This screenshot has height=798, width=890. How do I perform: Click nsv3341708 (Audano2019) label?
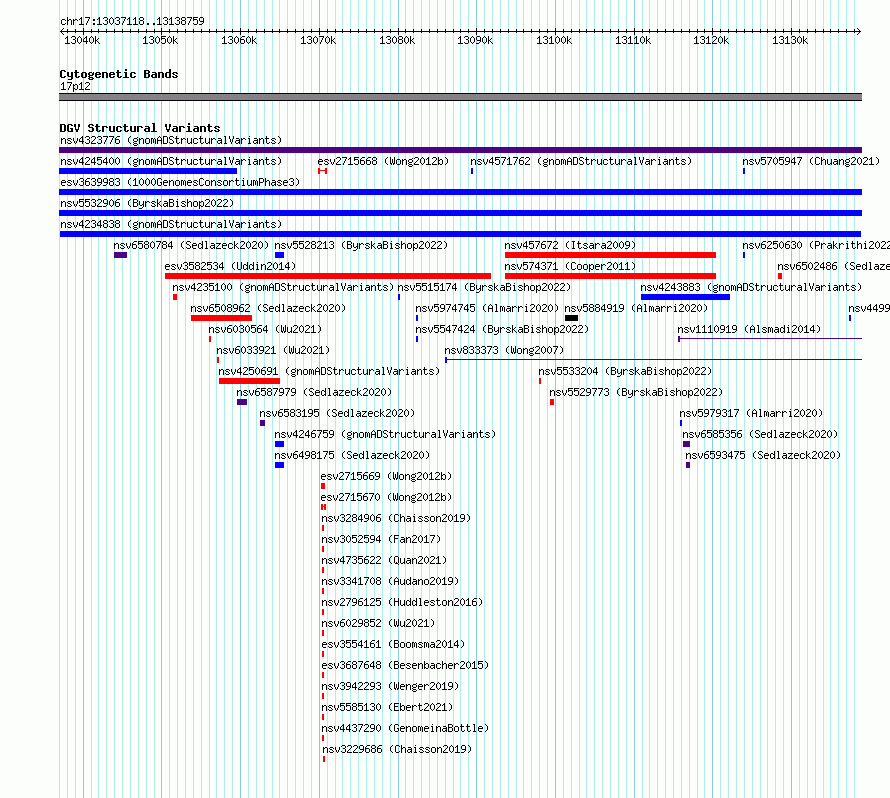(x=390, y=581)
